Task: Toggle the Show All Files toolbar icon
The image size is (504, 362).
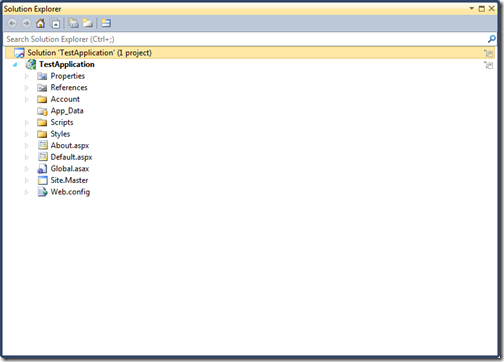Action: click(73, 23)
